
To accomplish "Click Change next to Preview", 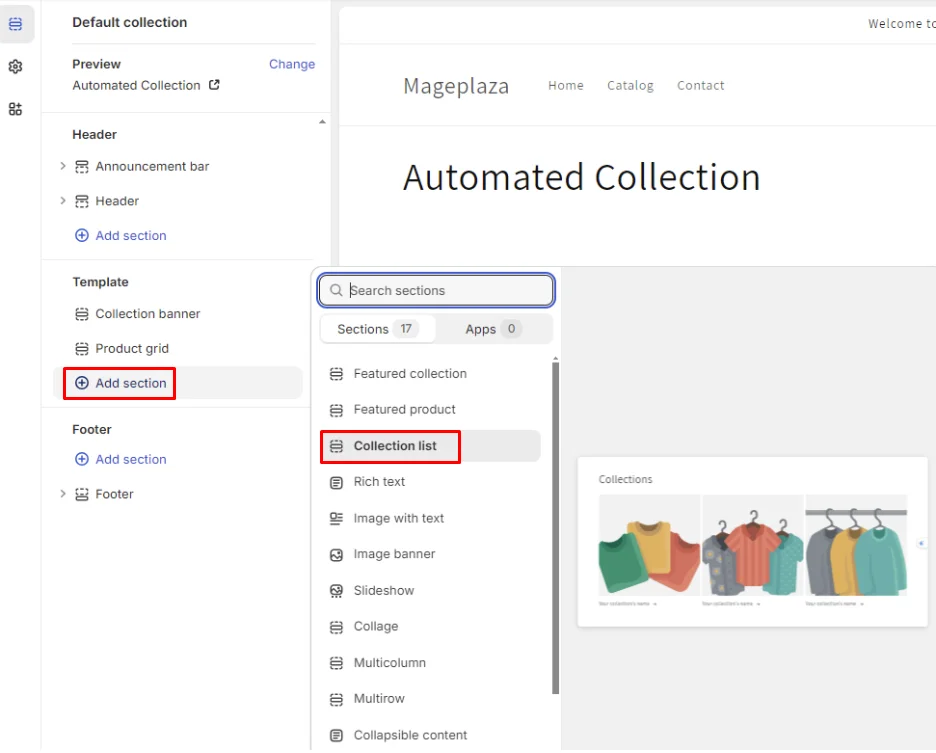I will [292, 64].
